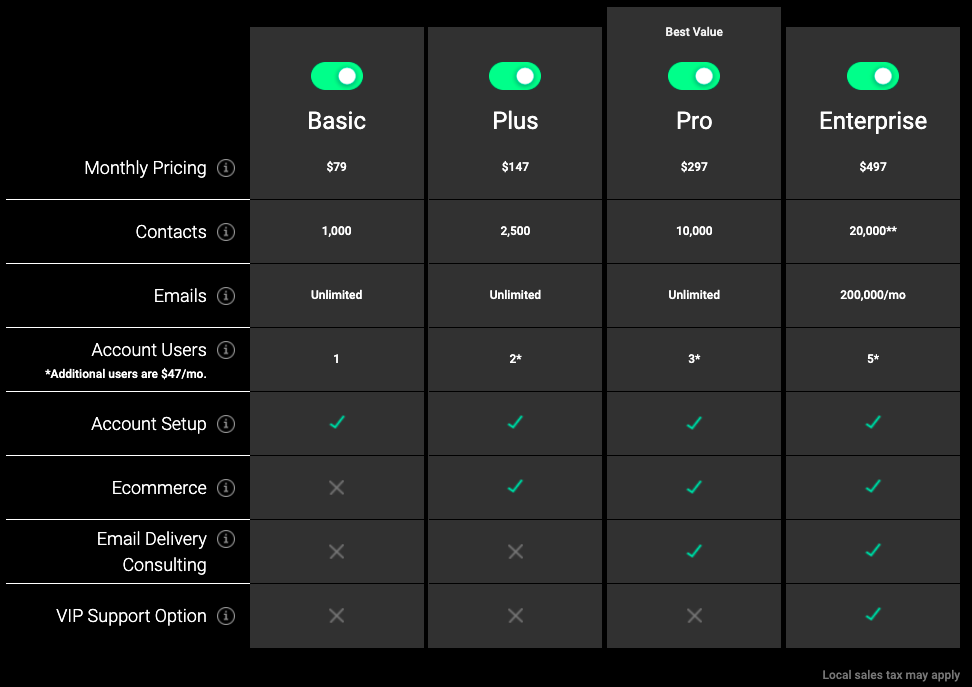Image resolution: width=972 pixels, height=687 pixels.
Task: Switch off the Pro plan toggle
Action: point(694,76)
